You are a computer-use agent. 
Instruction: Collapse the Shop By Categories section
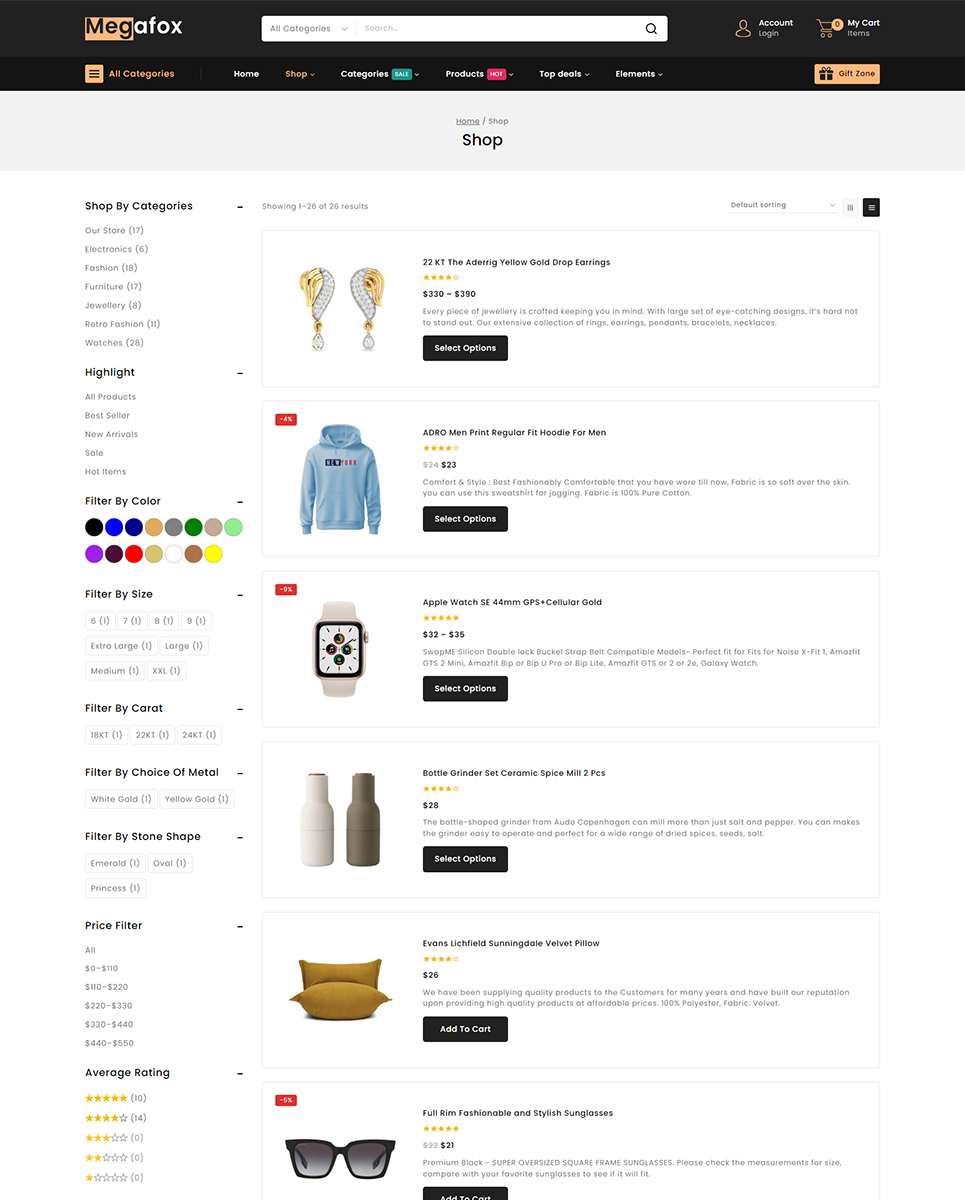(x=240, y=207)
